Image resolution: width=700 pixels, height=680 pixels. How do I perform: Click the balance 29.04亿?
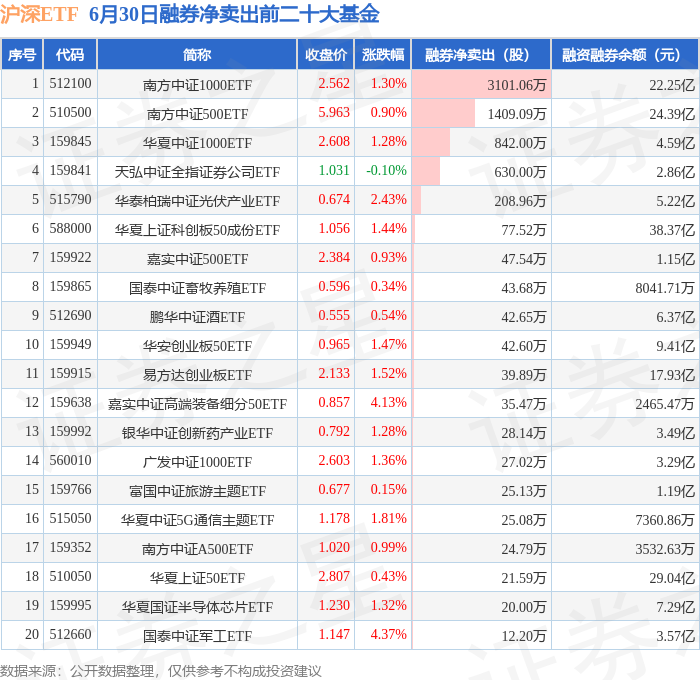(672, 578)
